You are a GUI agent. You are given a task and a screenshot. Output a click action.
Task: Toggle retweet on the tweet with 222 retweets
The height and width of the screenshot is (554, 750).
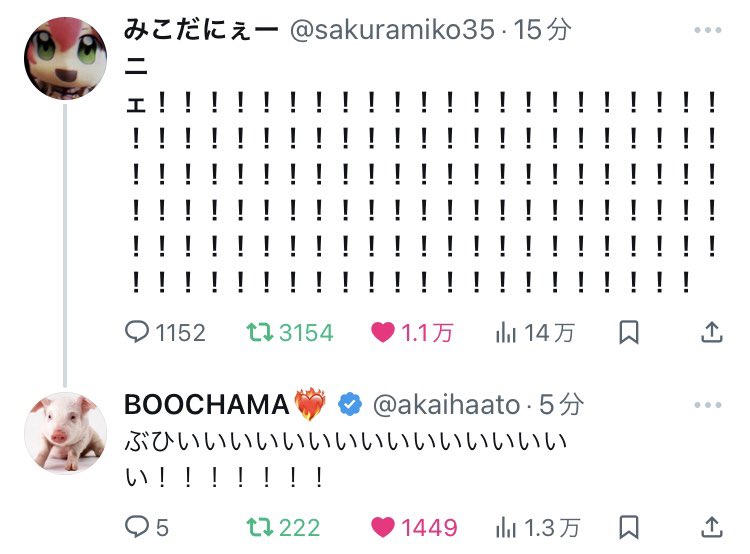(283, 527)
